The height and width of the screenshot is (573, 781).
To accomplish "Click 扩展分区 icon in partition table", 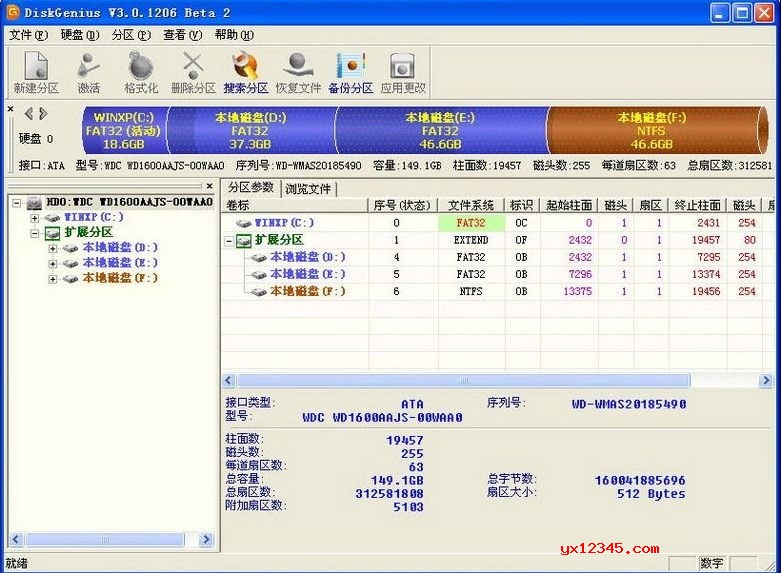I will (244, 241).
